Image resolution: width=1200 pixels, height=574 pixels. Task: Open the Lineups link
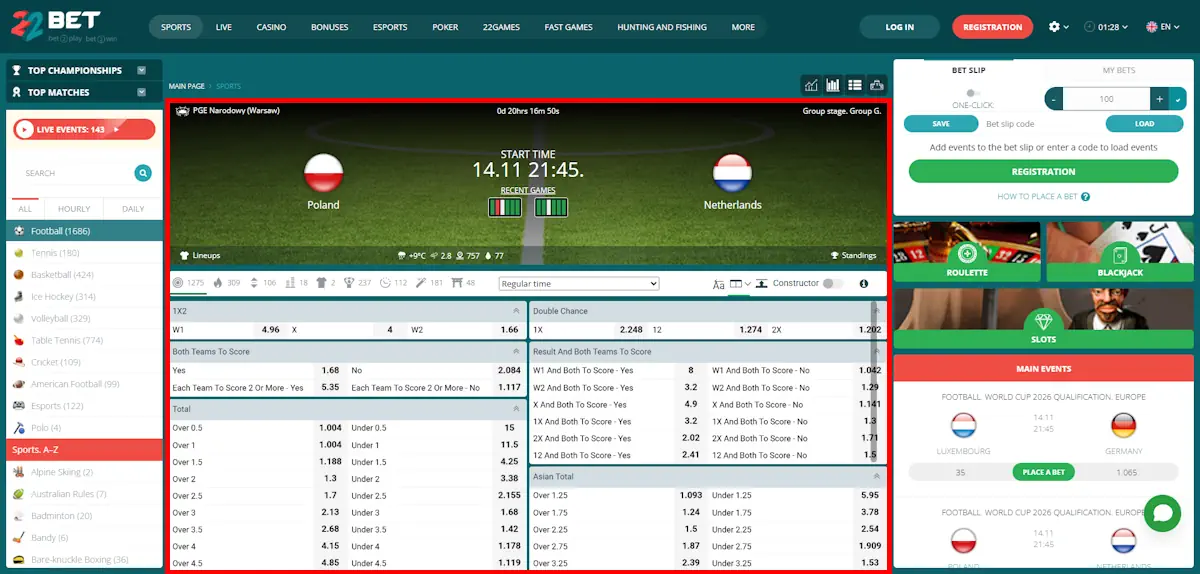tap(200, 255)
